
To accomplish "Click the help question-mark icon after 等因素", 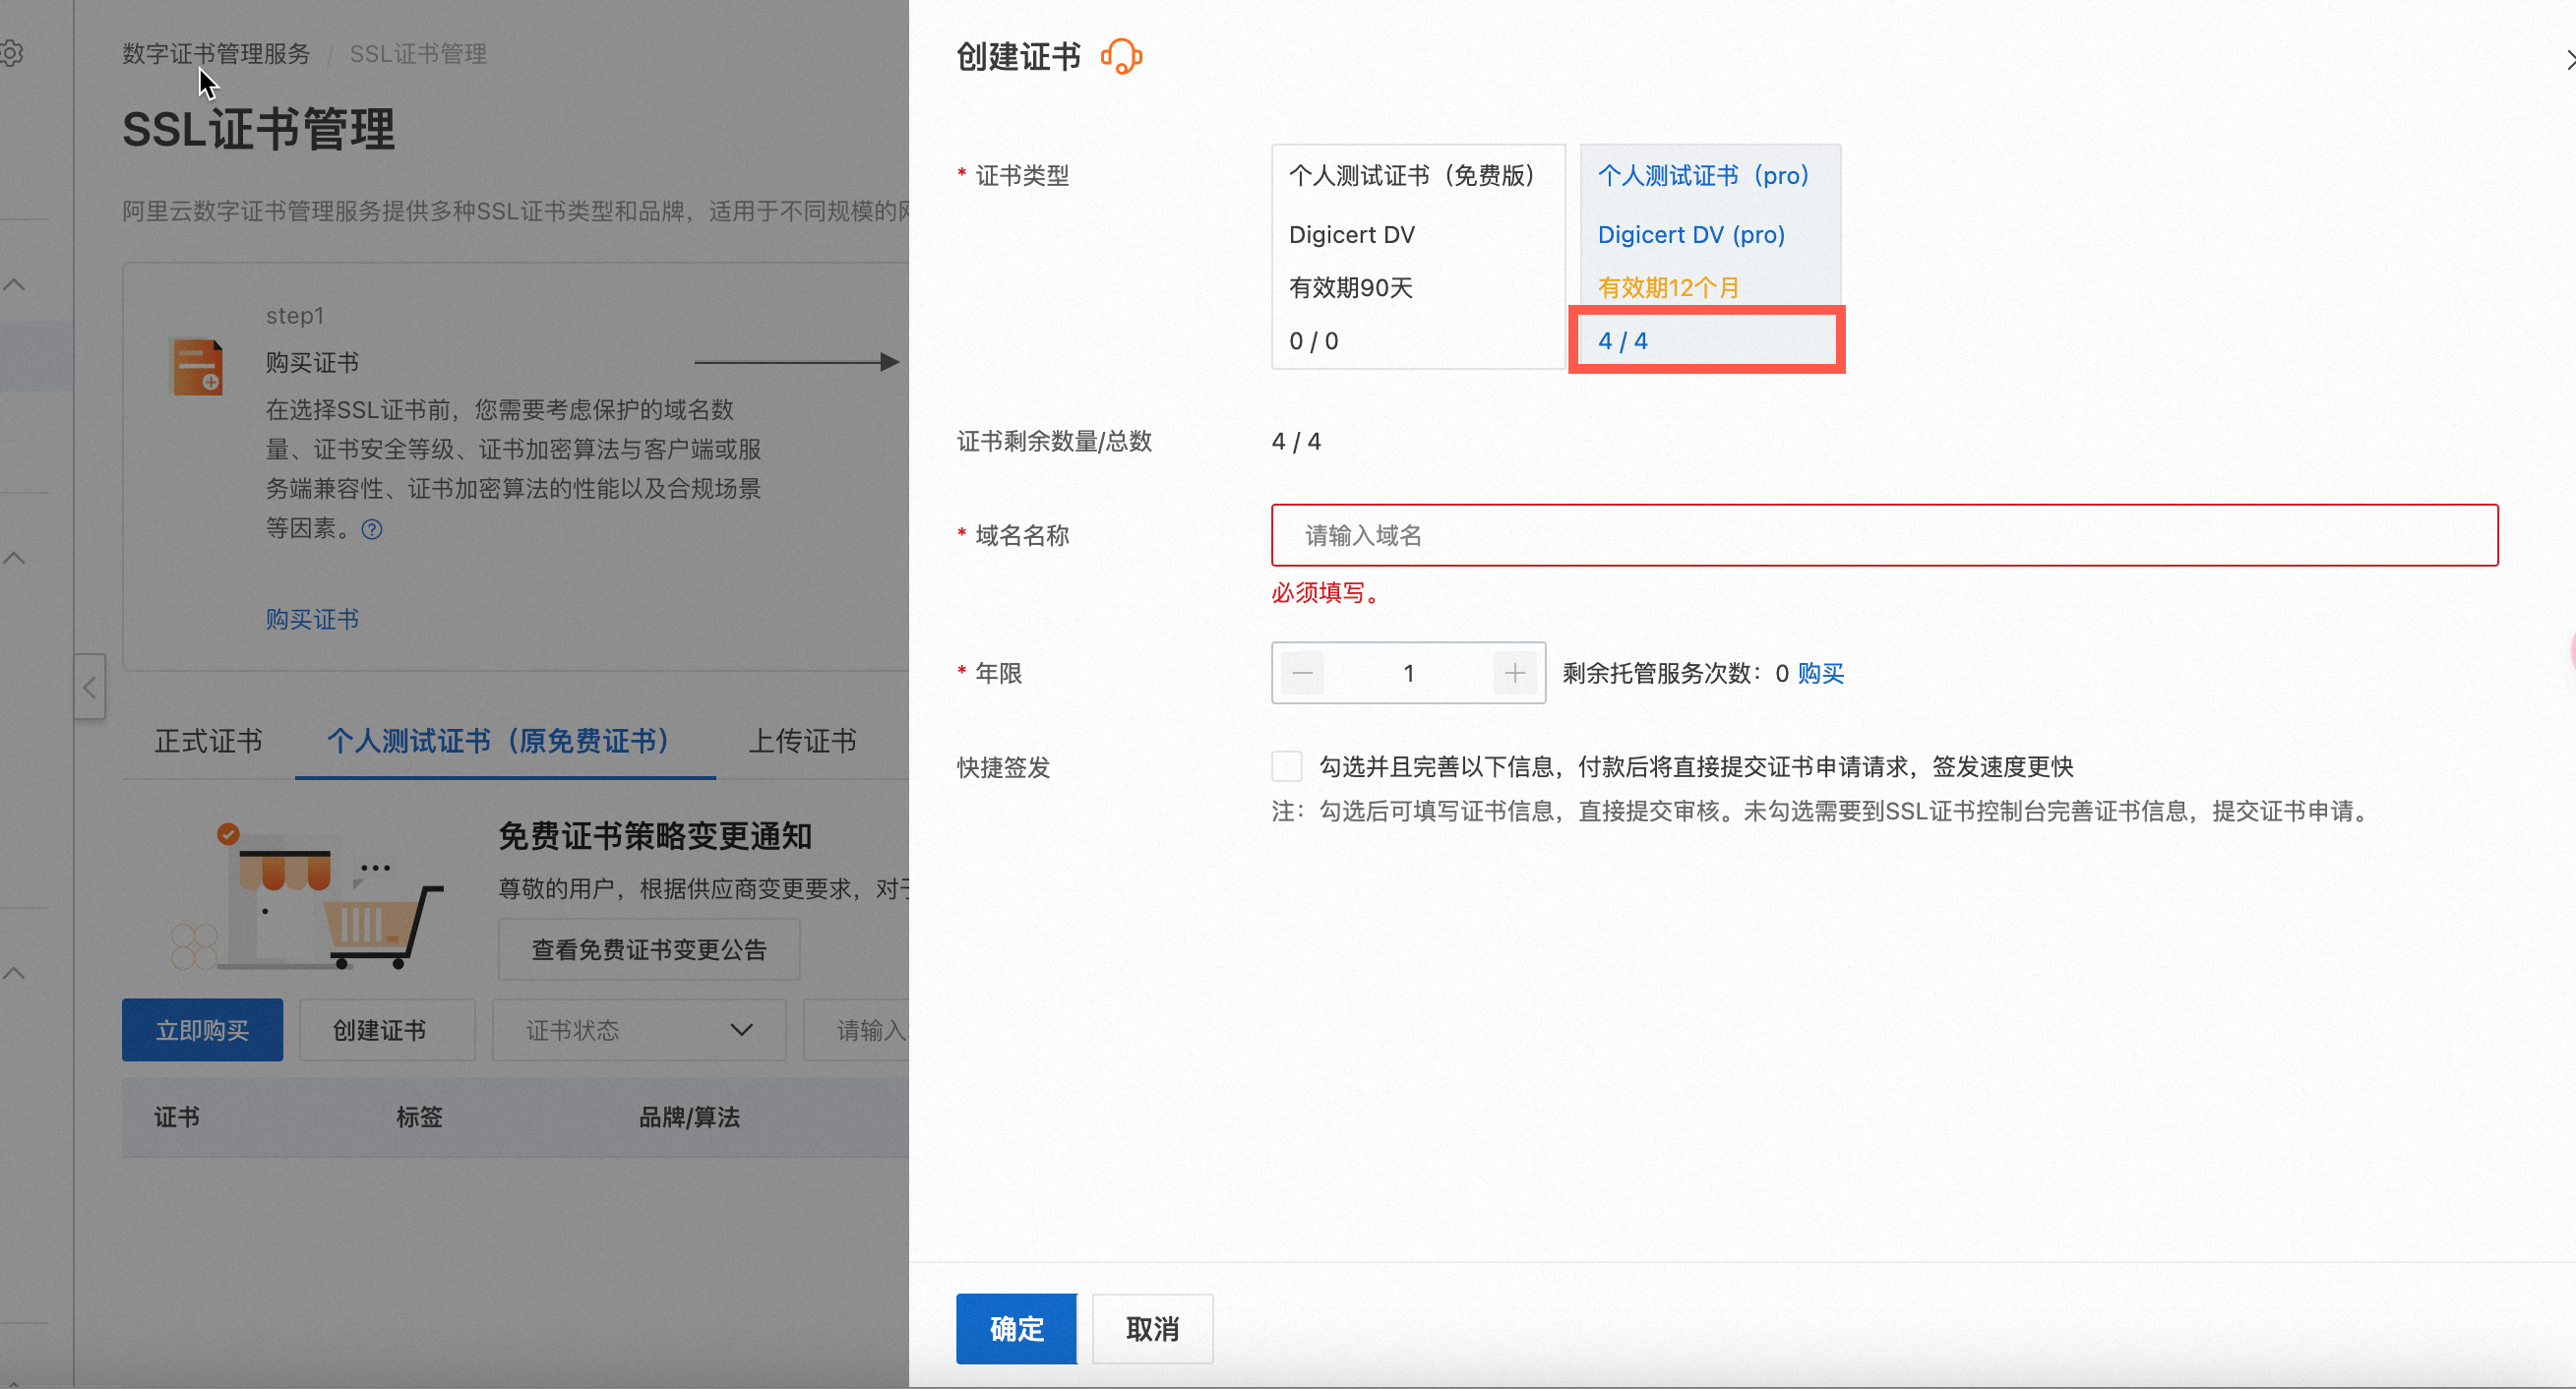I will 372,529.
